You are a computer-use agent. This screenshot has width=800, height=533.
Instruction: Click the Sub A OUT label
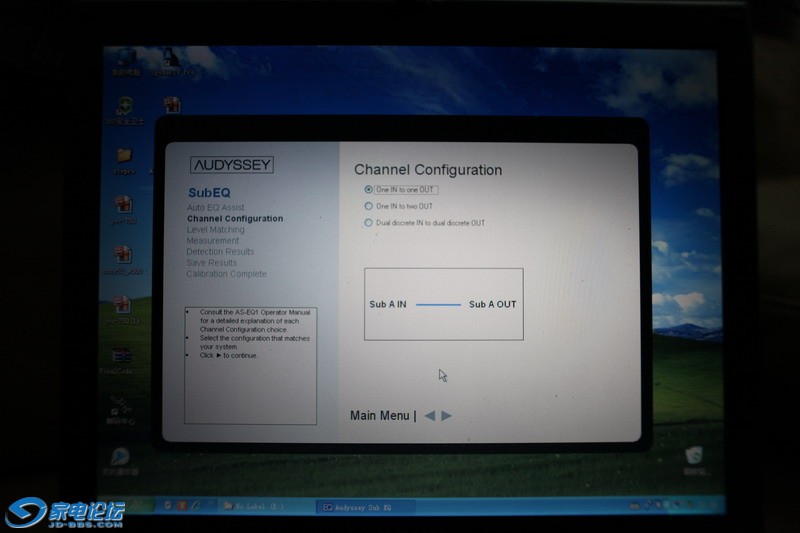(x=492, y=304)
